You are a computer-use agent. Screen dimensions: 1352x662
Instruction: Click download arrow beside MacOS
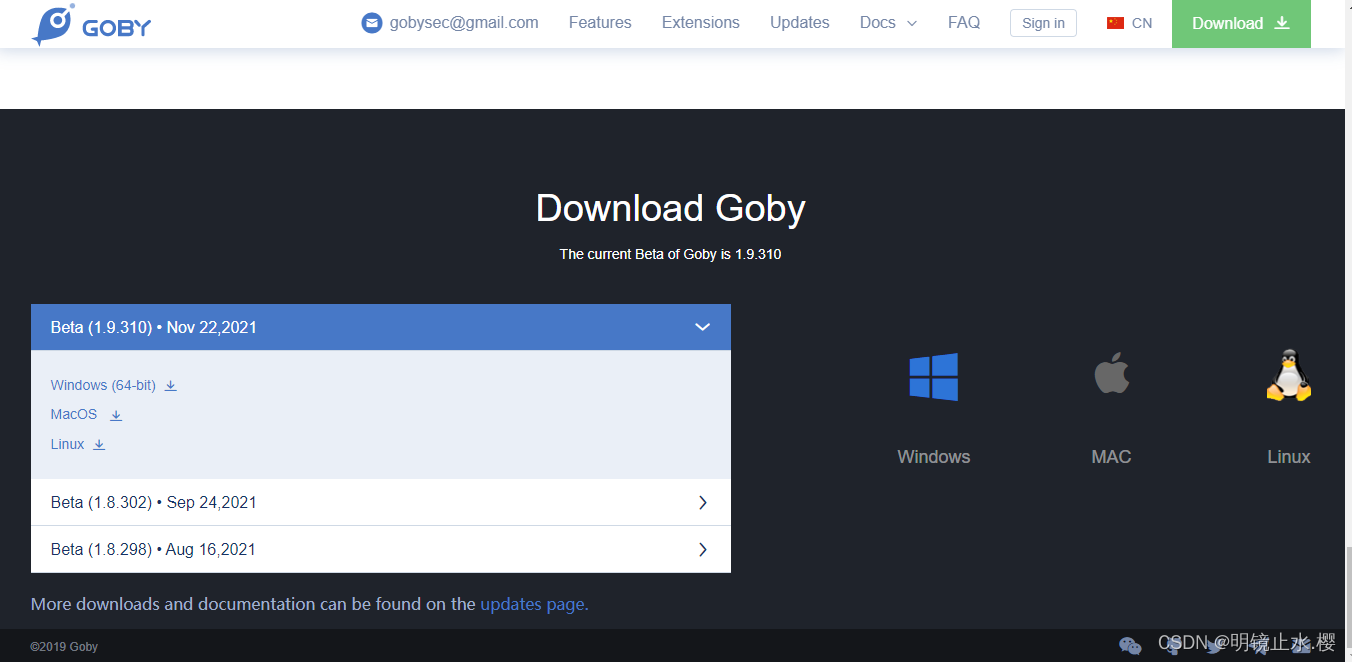pos(116,415)
